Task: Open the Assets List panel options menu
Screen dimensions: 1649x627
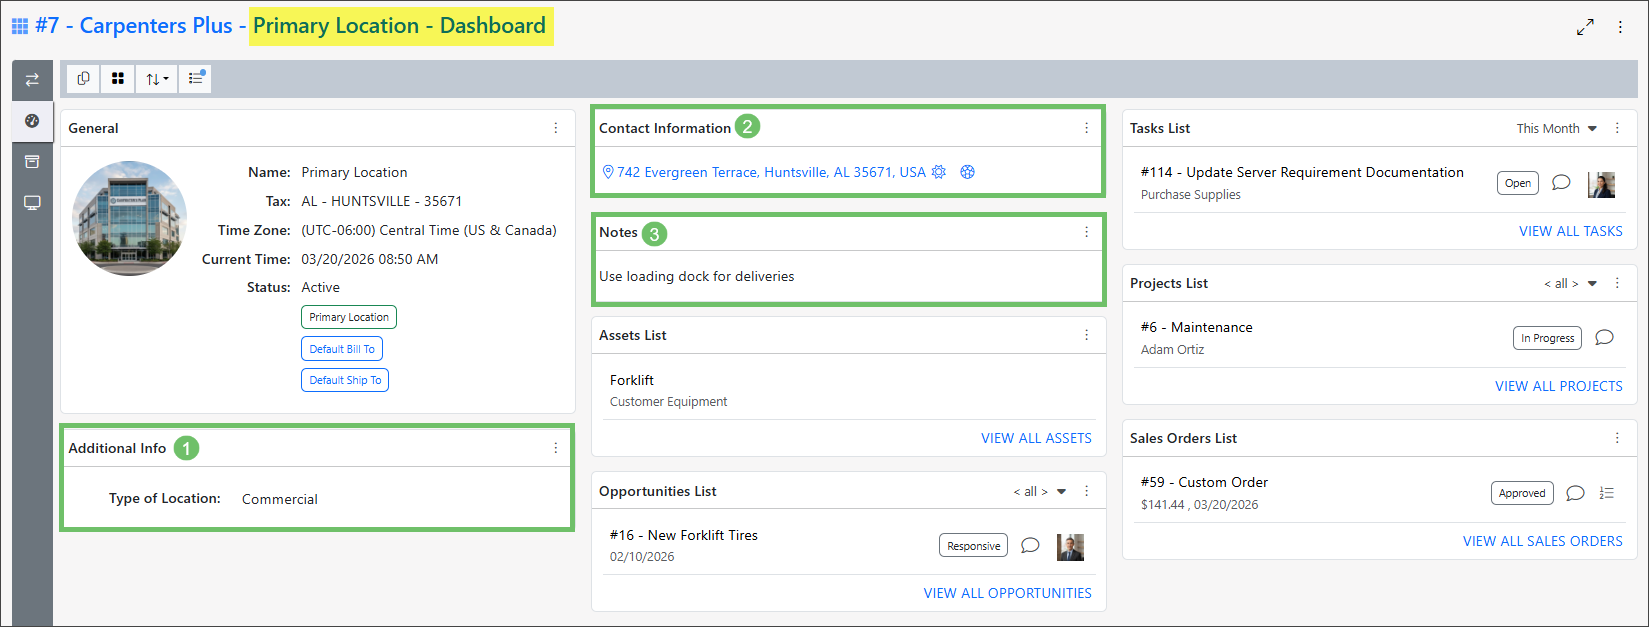Action: click(x=1086, y=335)
